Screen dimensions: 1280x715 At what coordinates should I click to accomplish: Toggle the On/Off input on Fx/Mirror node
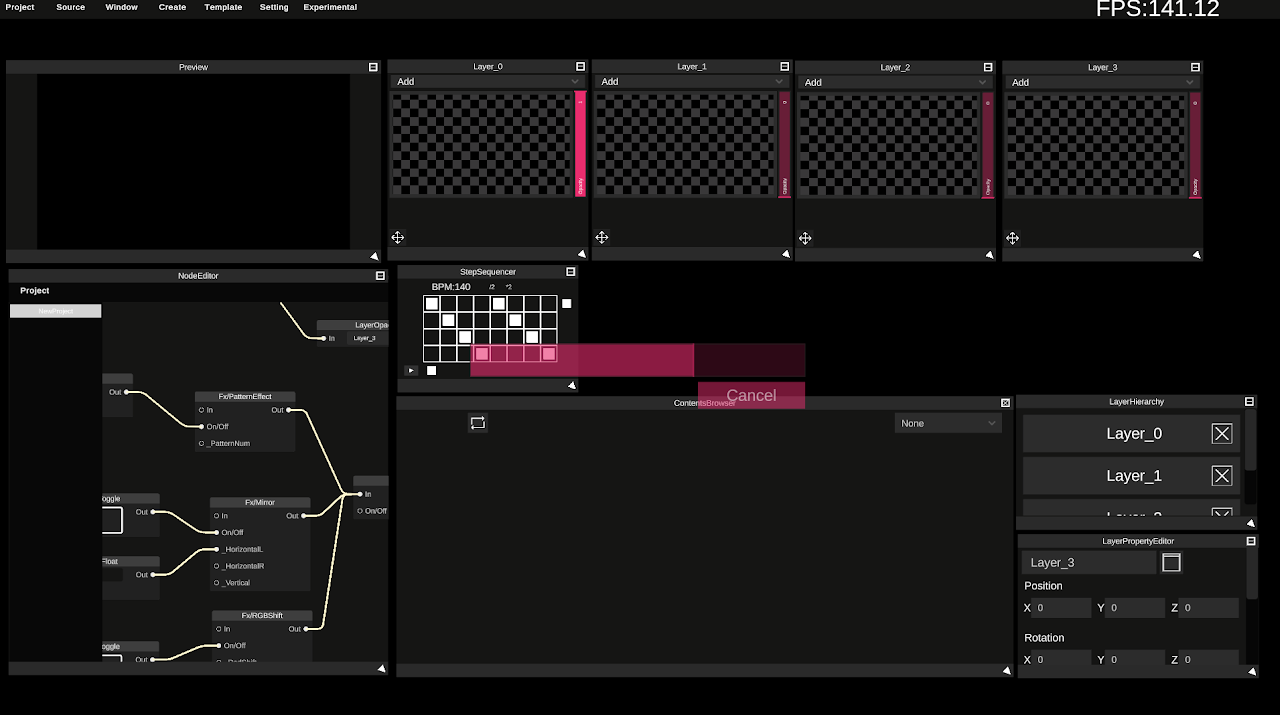pos(215,531)
